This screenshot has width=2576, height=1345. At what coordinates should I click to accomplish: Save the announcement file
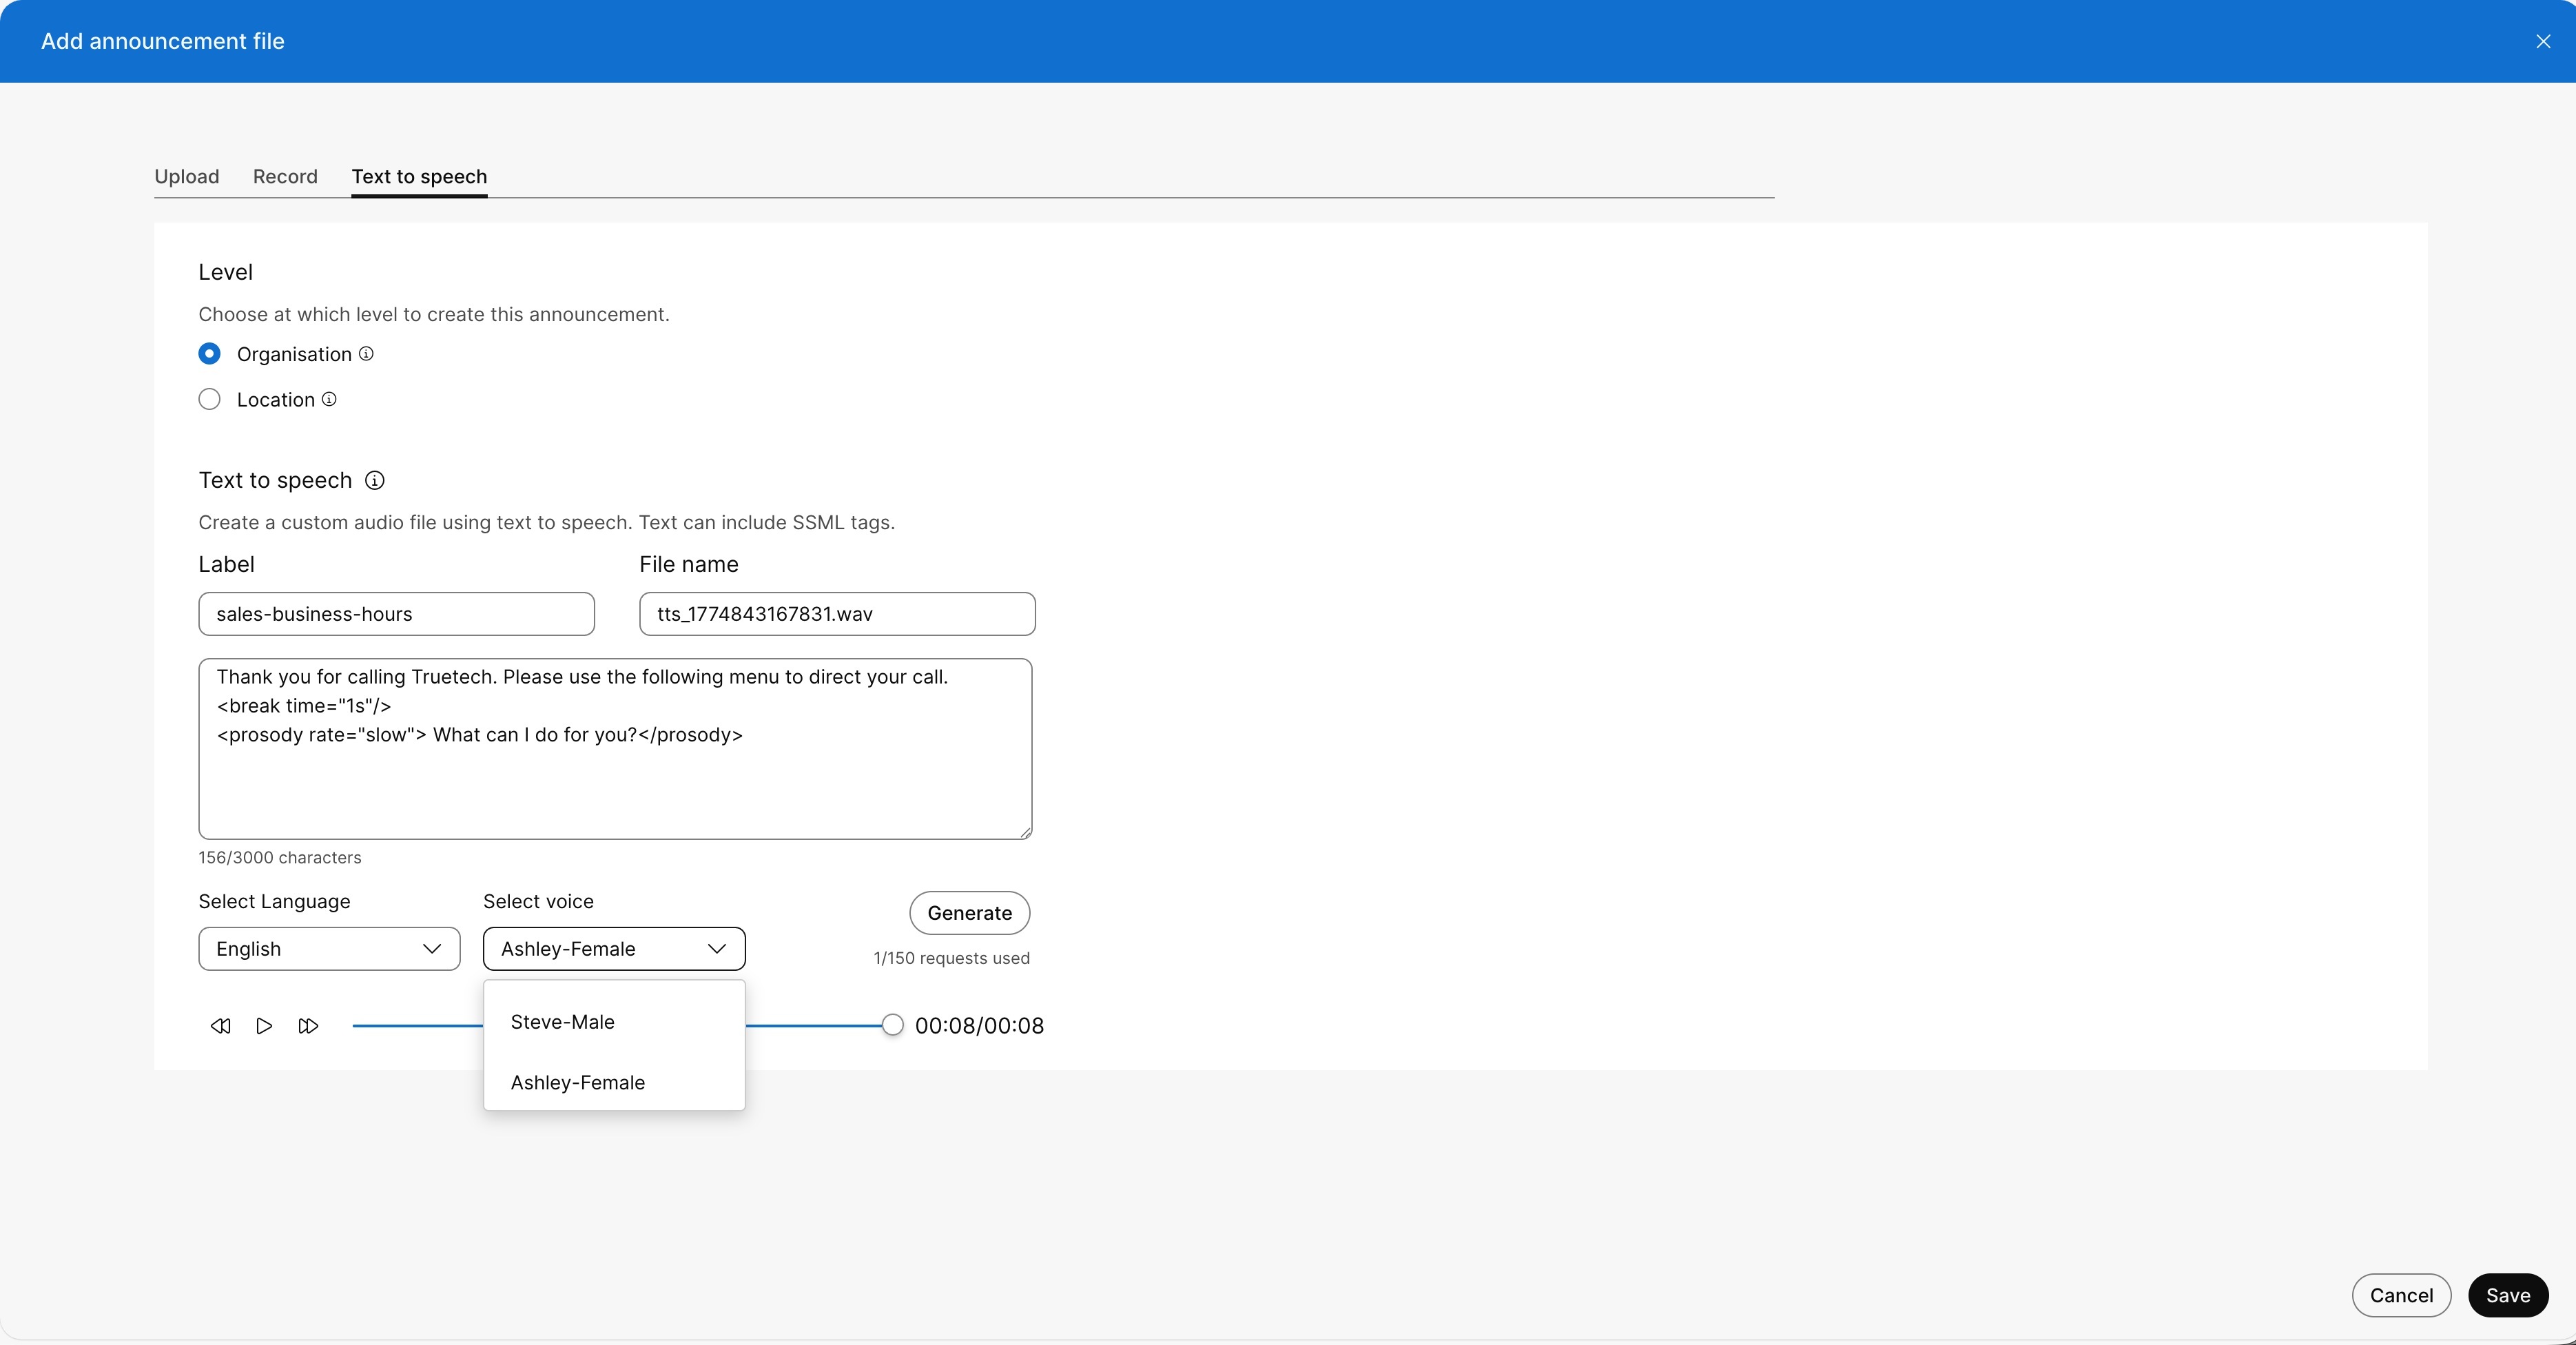[x=2508, y=1295]
